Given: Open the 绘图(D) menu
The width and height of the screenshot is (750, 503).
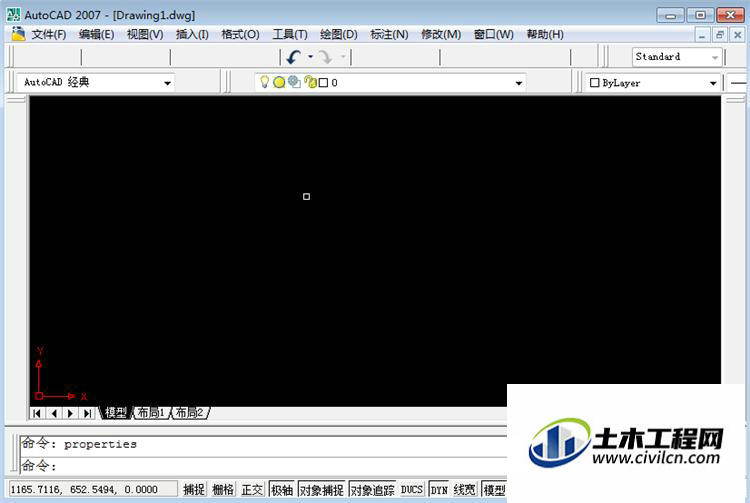Looking at the screenshot, I should [339, 34].
